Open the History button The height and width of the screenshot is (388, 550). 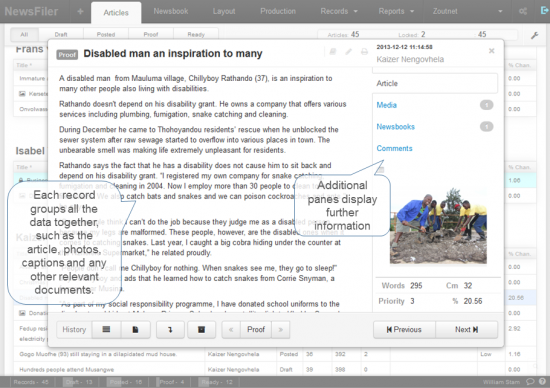tap(74, 329)
